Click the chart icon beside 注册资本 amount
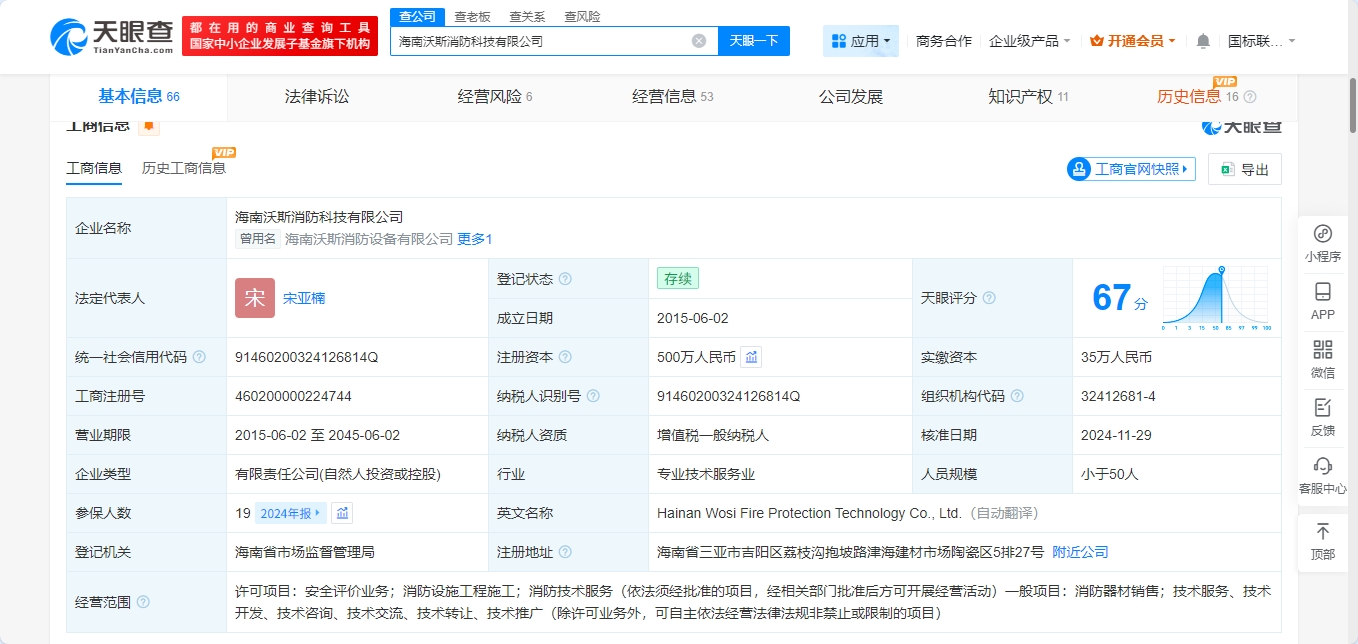Image resolution: width=1358 pixels, height=644 pixels. click(752, 357)
